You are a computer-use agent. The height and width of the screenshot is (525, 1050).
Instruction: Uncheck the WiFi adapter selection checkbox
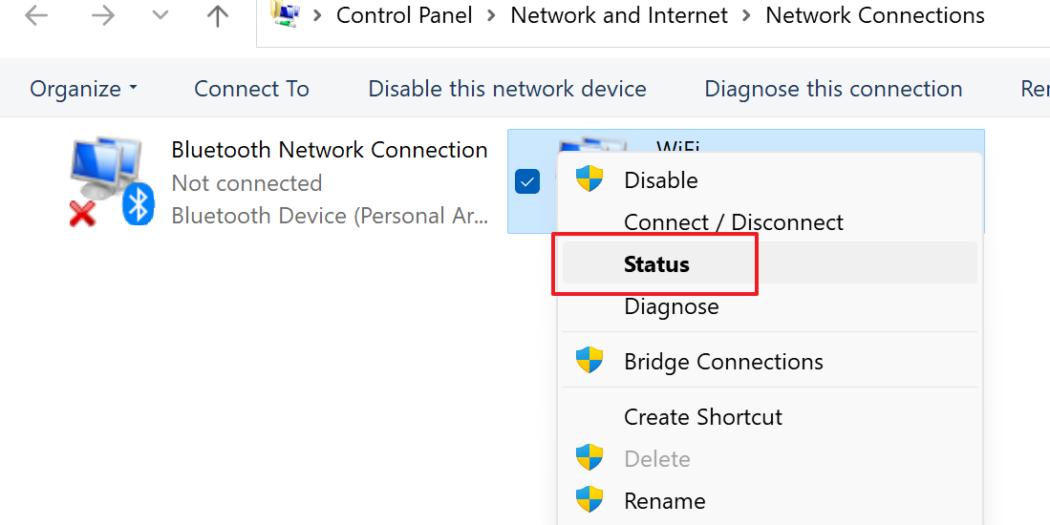(527, 181)
